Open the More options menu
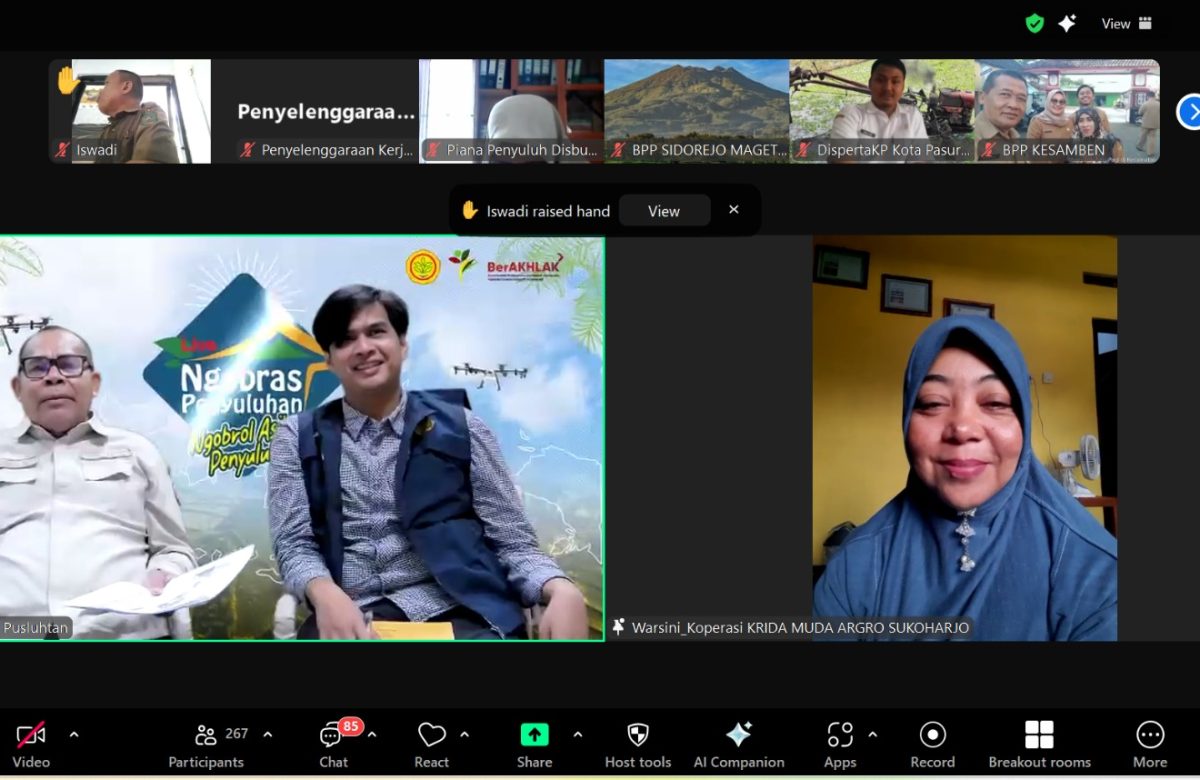This screenshot has height=780, width=1200. (1150, 745)
